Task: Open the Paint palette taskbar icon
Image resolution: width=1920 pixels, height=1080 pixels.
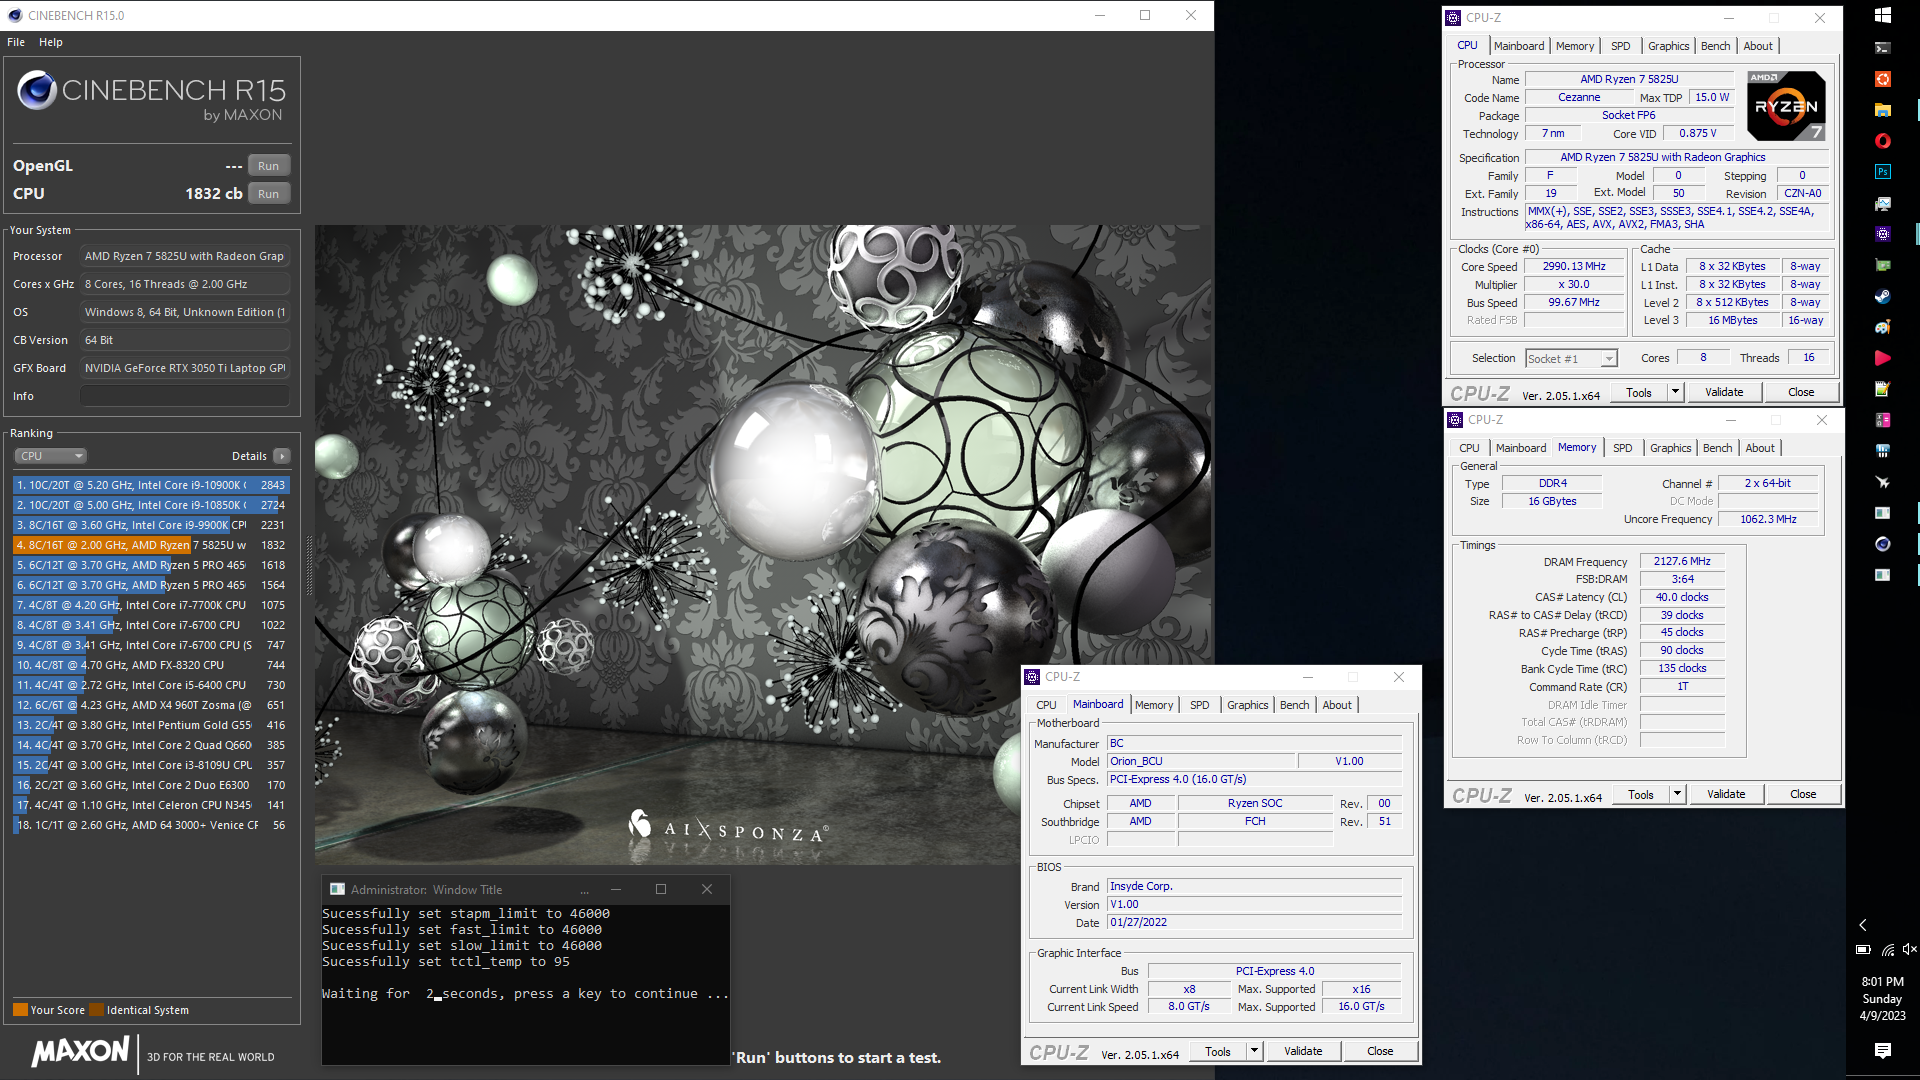Action: (x=1882, y=327)
